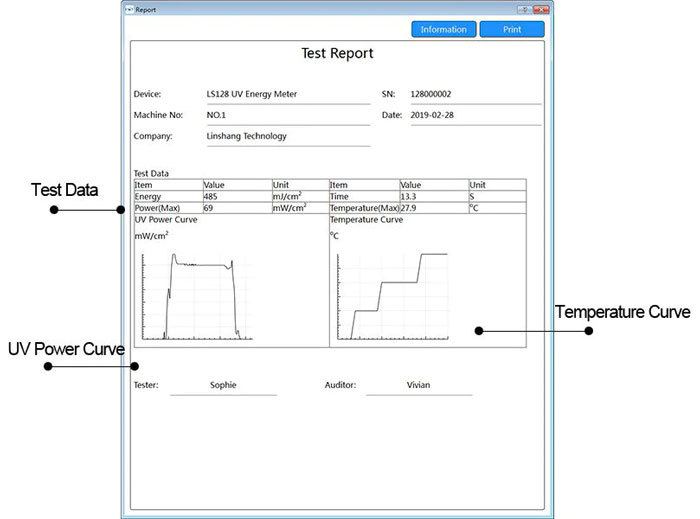This screenshot has height=519, width=700.
Task: Select the Machine No field NO.1
Action: [288, 116]
